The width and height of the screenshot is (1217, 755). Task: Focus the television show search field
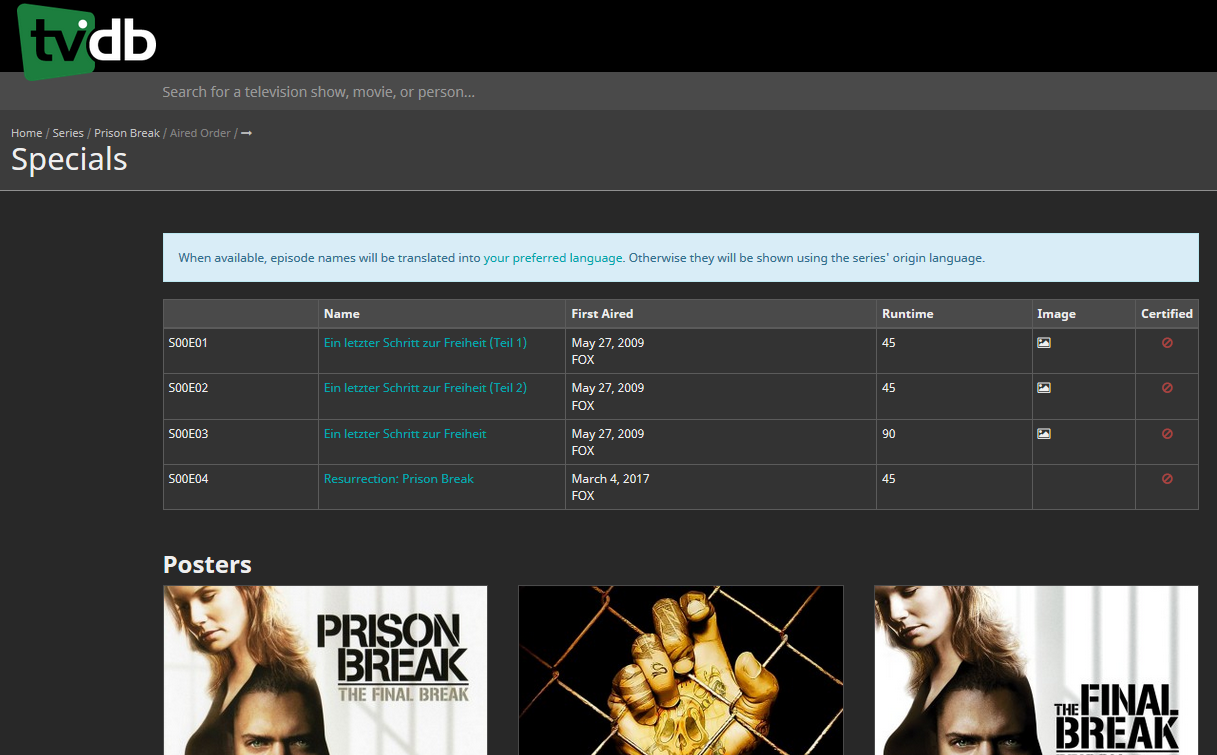tap(608, 91)
